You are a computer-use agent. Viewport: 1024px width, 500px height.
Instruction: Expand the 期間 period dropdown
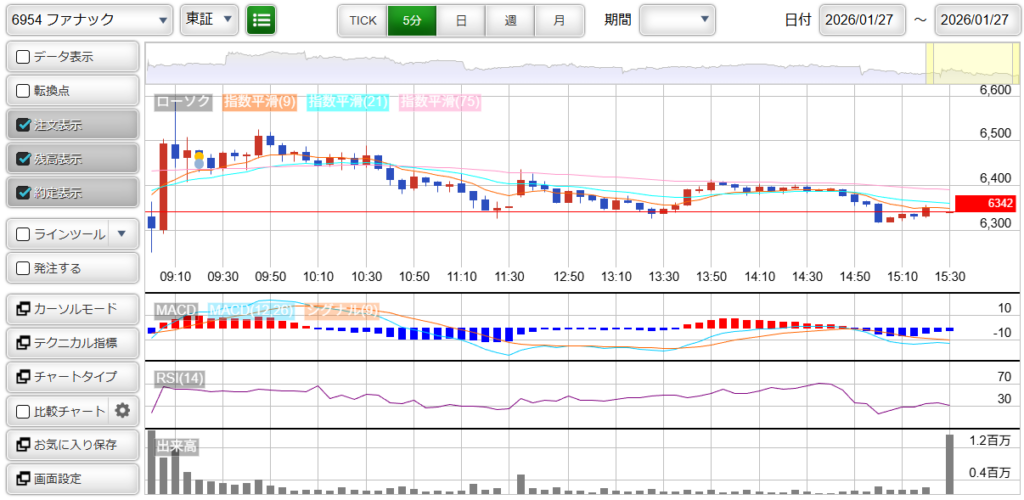[677, 19]
